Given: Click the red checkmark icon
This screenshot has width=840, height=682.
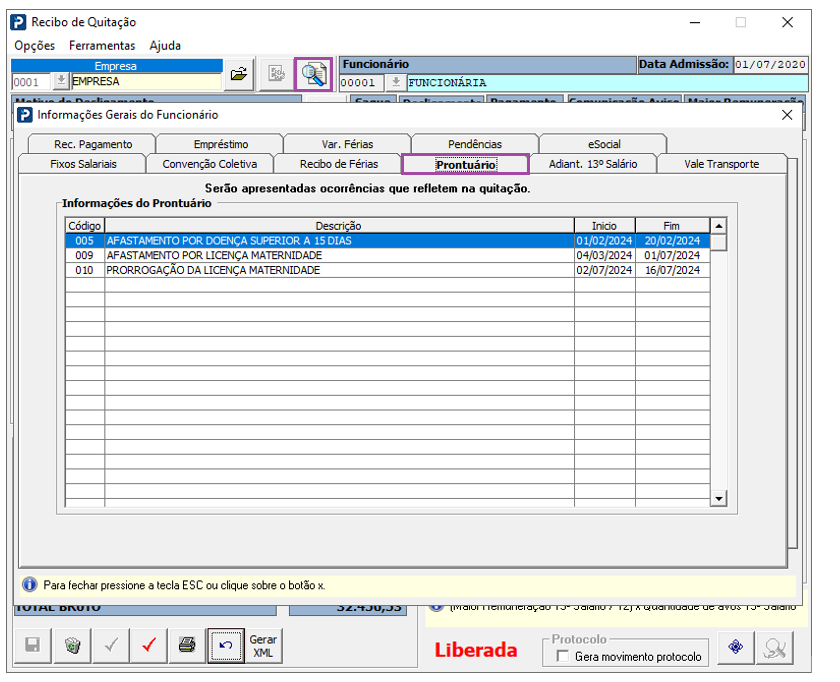Looking at the screenshot, I should pyautogui.click(x=149, y=645).
